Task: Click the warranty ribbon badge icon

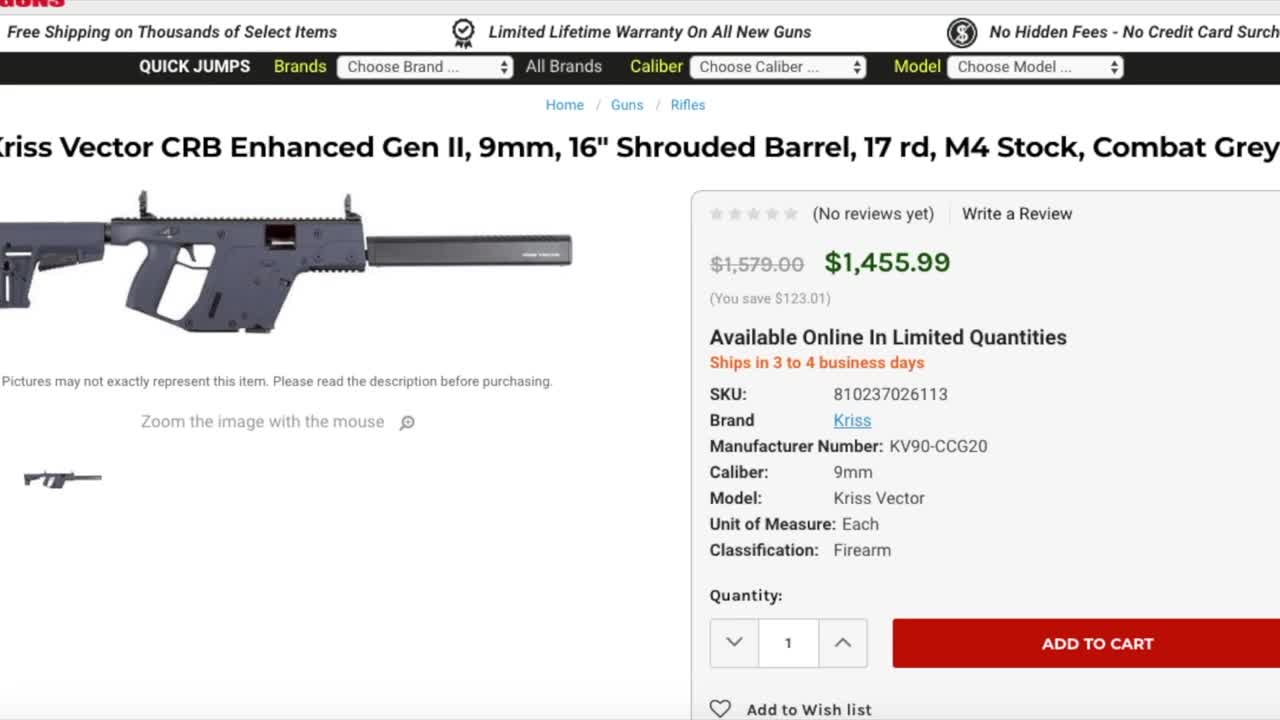Action: point(463,33)
